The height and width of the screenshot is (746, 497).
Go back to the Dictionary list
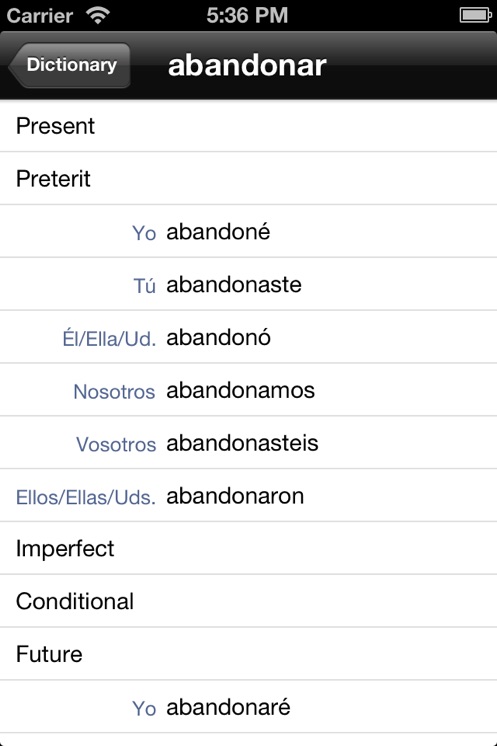tap(69, 65)
